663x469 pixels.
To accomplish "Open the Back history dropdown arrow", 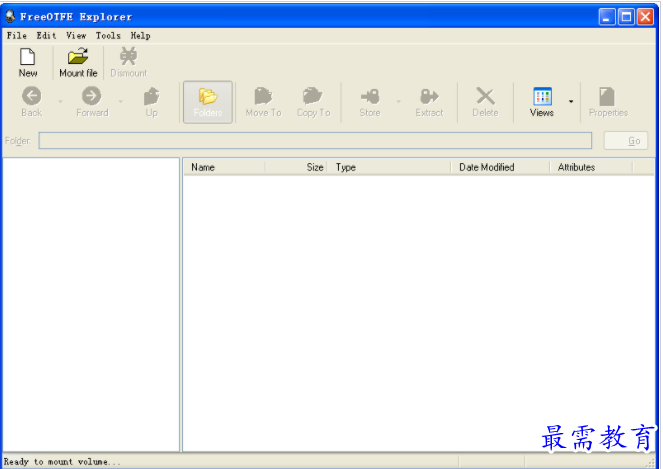I will [60, 101].
